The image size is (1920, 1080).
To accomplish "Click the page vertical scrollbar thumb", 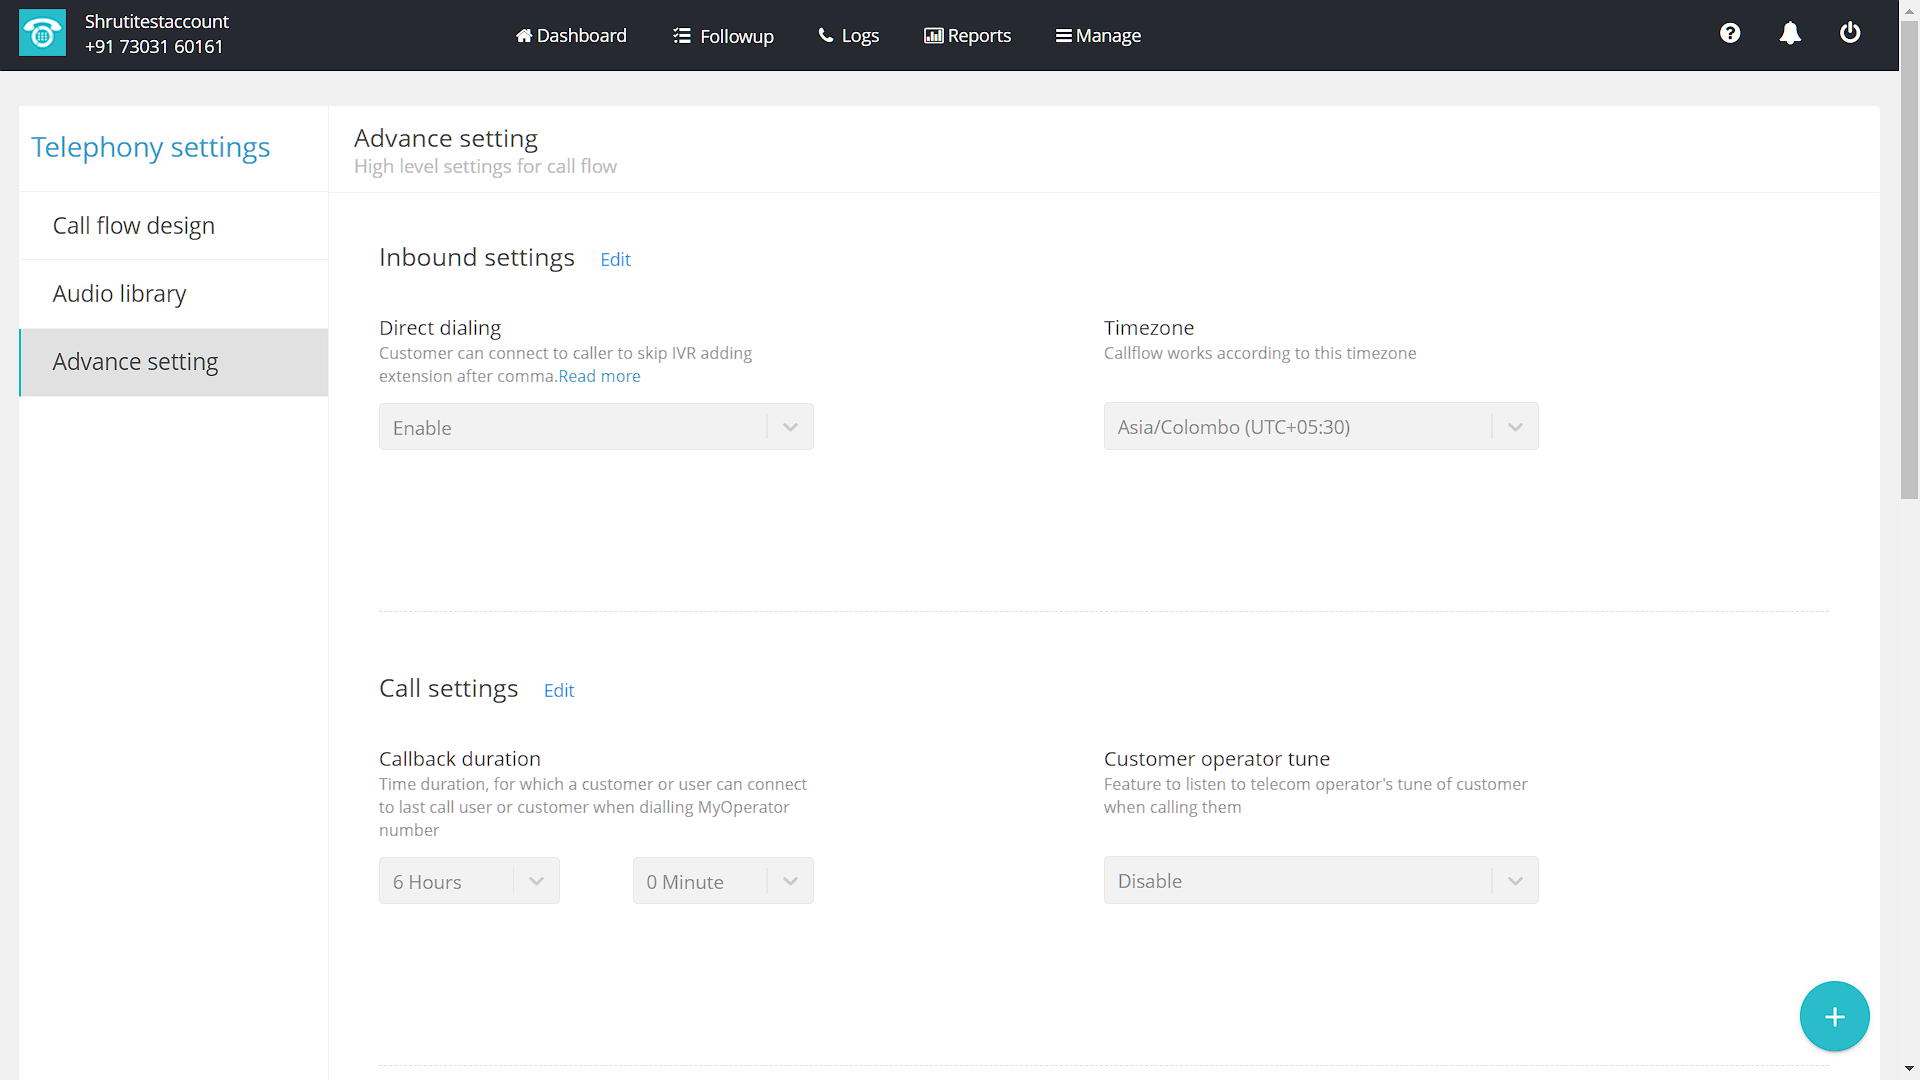I will 1909,260.
